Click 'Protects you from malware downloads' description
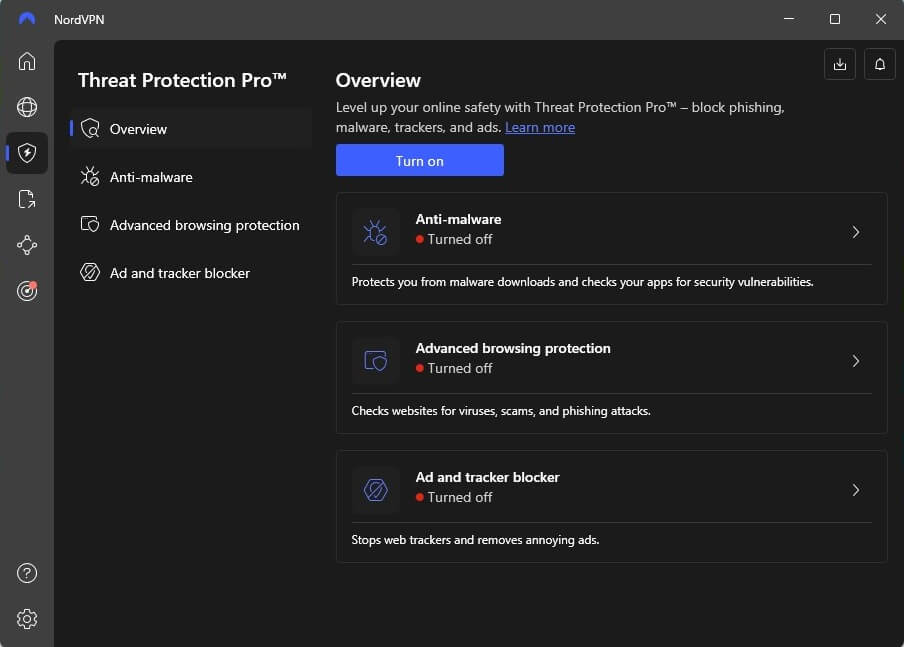Viewport: 904px width, 647px height. pos(582,282)
